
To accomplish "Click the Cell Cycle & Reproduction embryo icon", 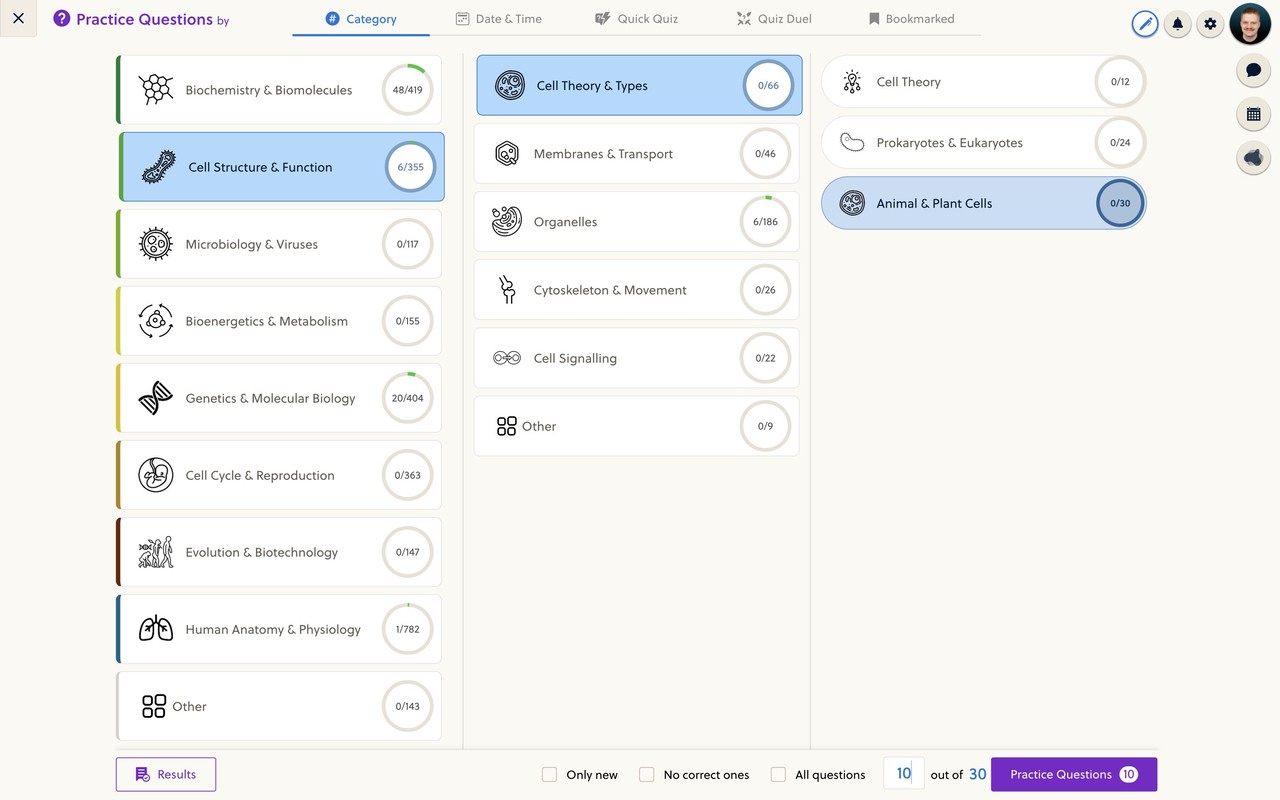I will point(156,475).
